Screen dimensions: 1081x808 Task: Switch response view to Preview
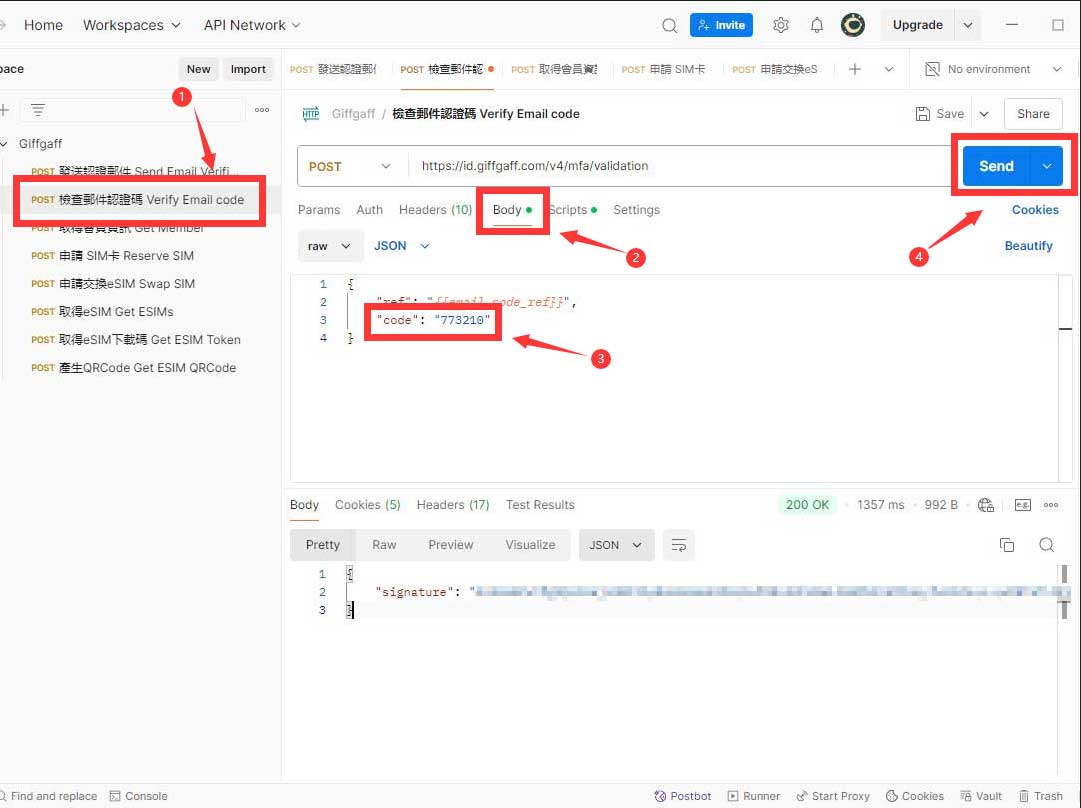[450, 545]
